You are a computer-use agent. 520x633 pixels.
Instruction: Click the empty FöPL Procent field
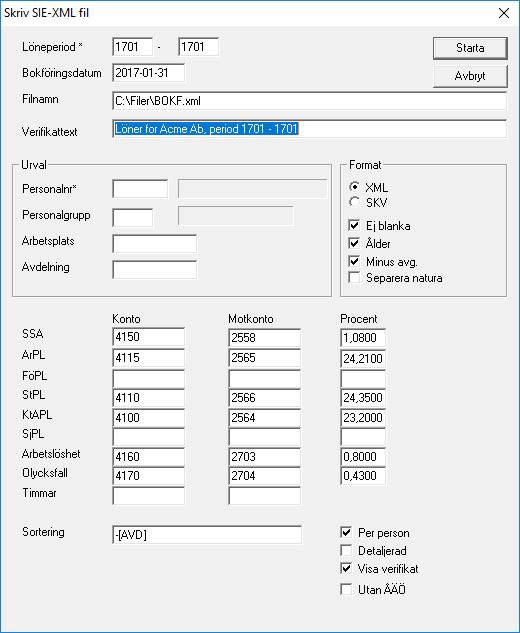click(x=363, y=379)
